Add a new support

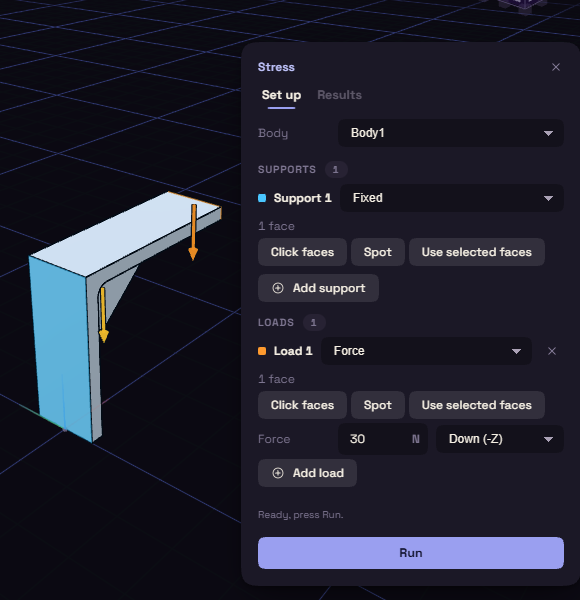(x=318, y=288)
